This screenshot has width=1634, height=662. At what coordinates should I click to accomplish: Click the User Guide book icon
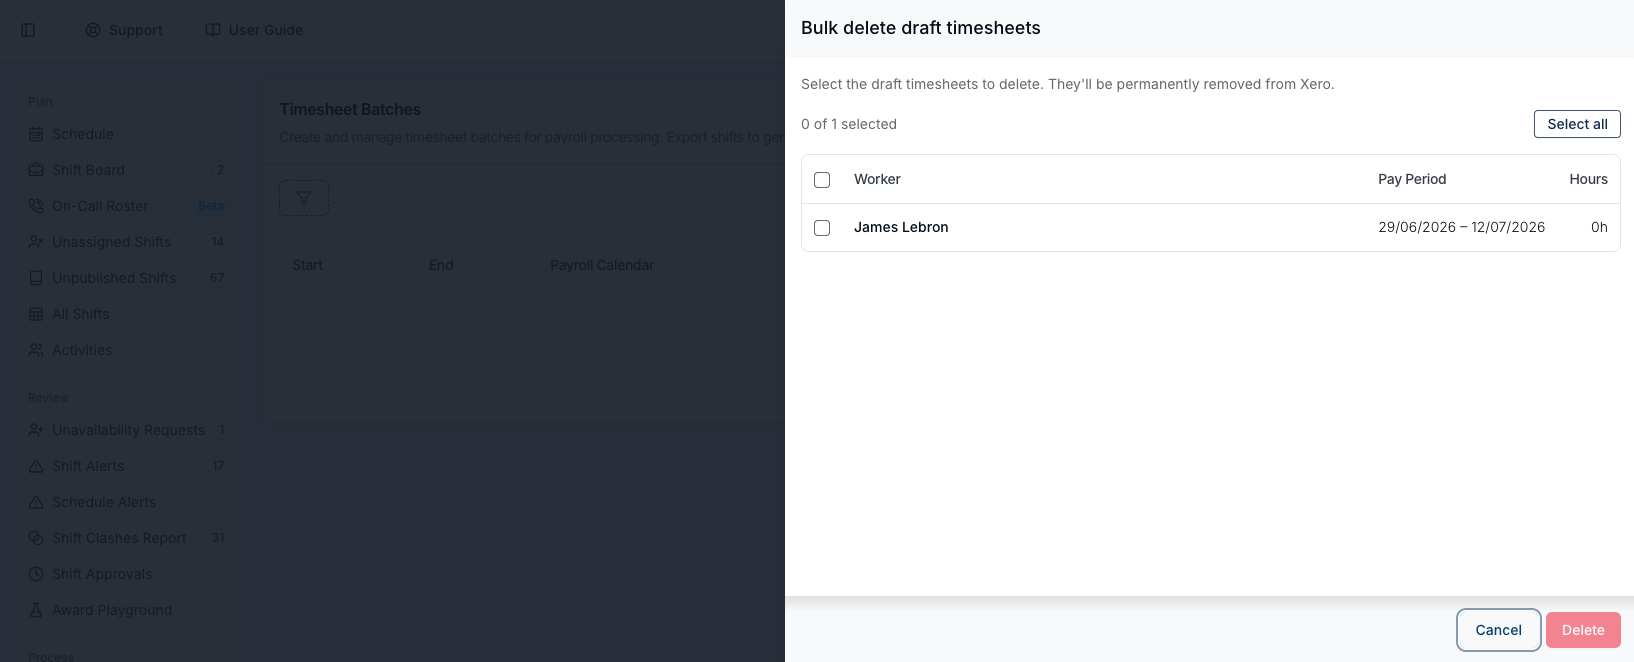click(213, 30)
